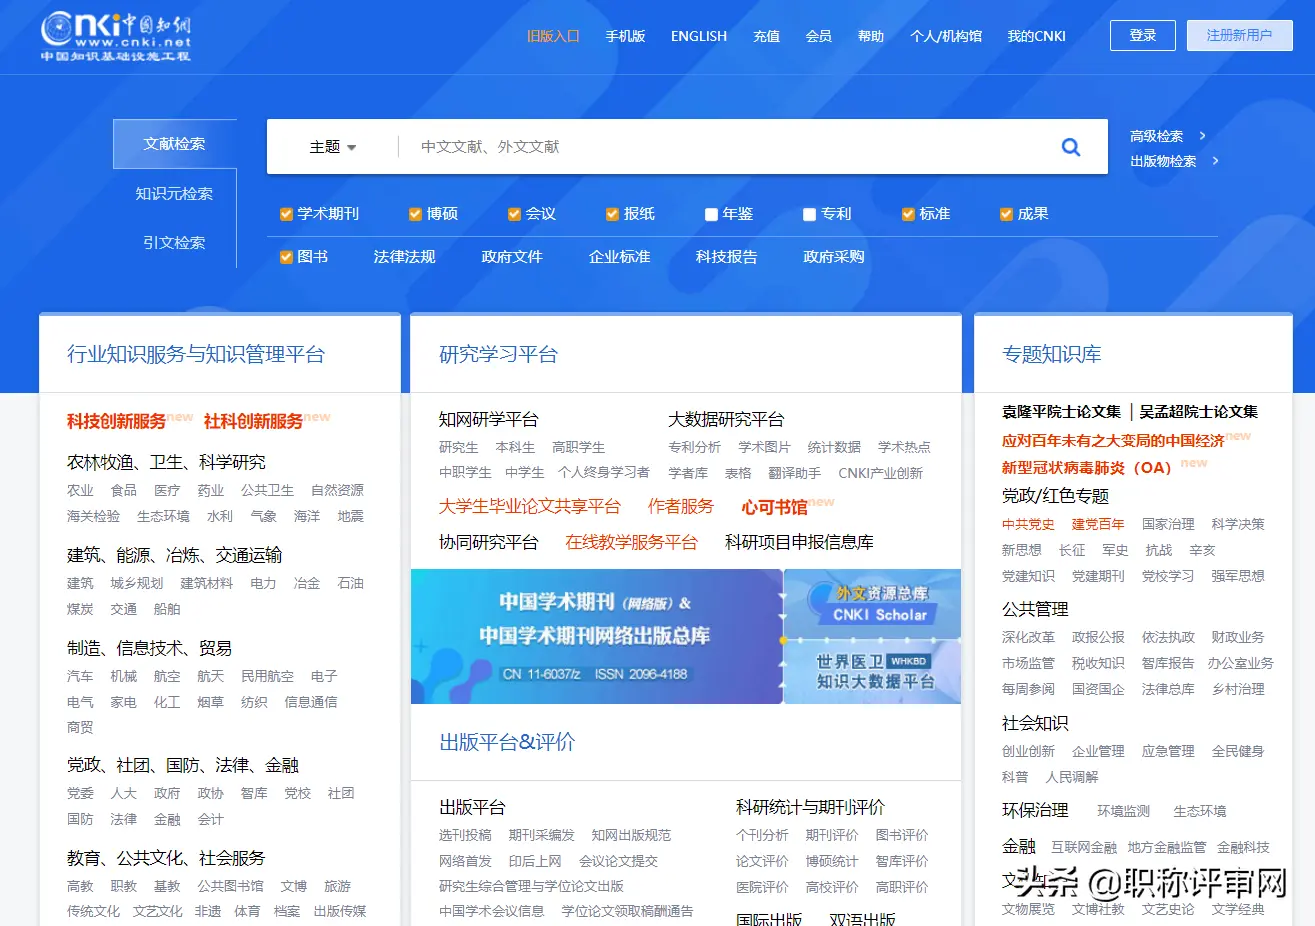Open the 作者服务 link
Viewport: 1315px width, 926px height.
681,506
